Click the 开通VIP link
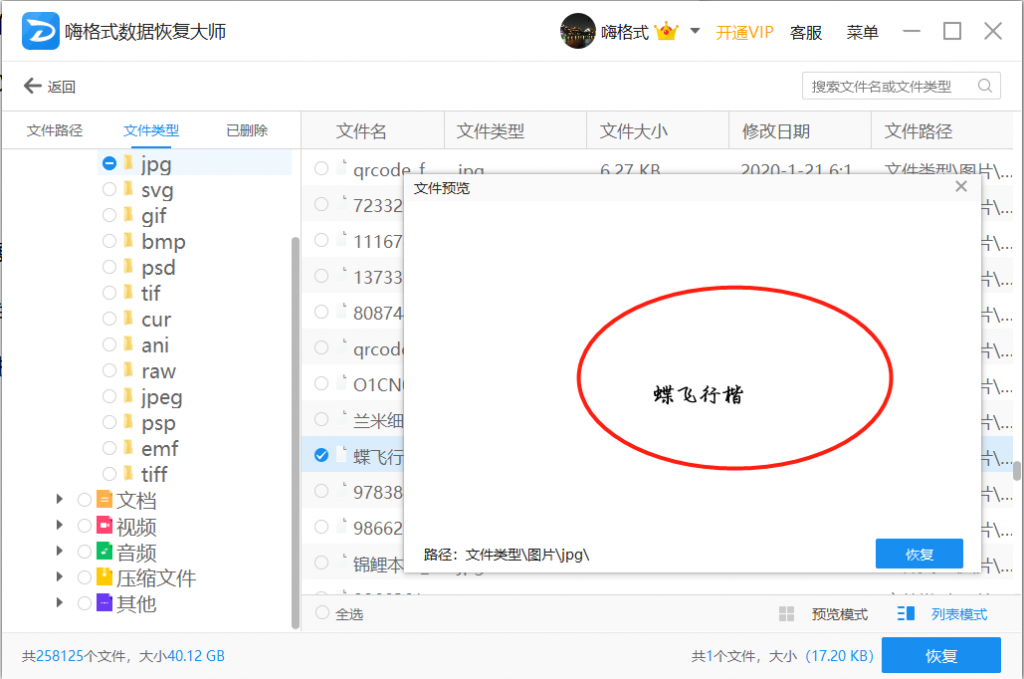The height and width of the screenshot is (679, 1024). tap(744, 32)
